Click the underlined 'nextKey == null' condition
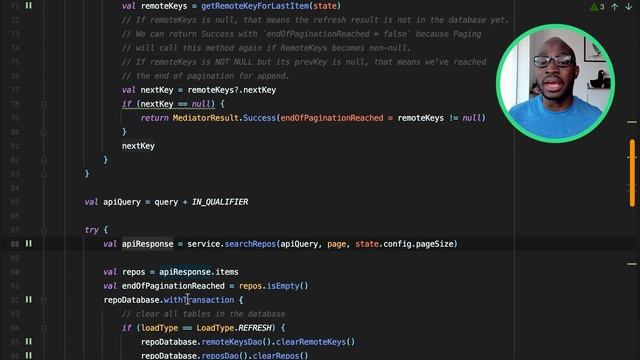Image resolution: width=640 pixels, height=360 pixels. pos(175,104)
